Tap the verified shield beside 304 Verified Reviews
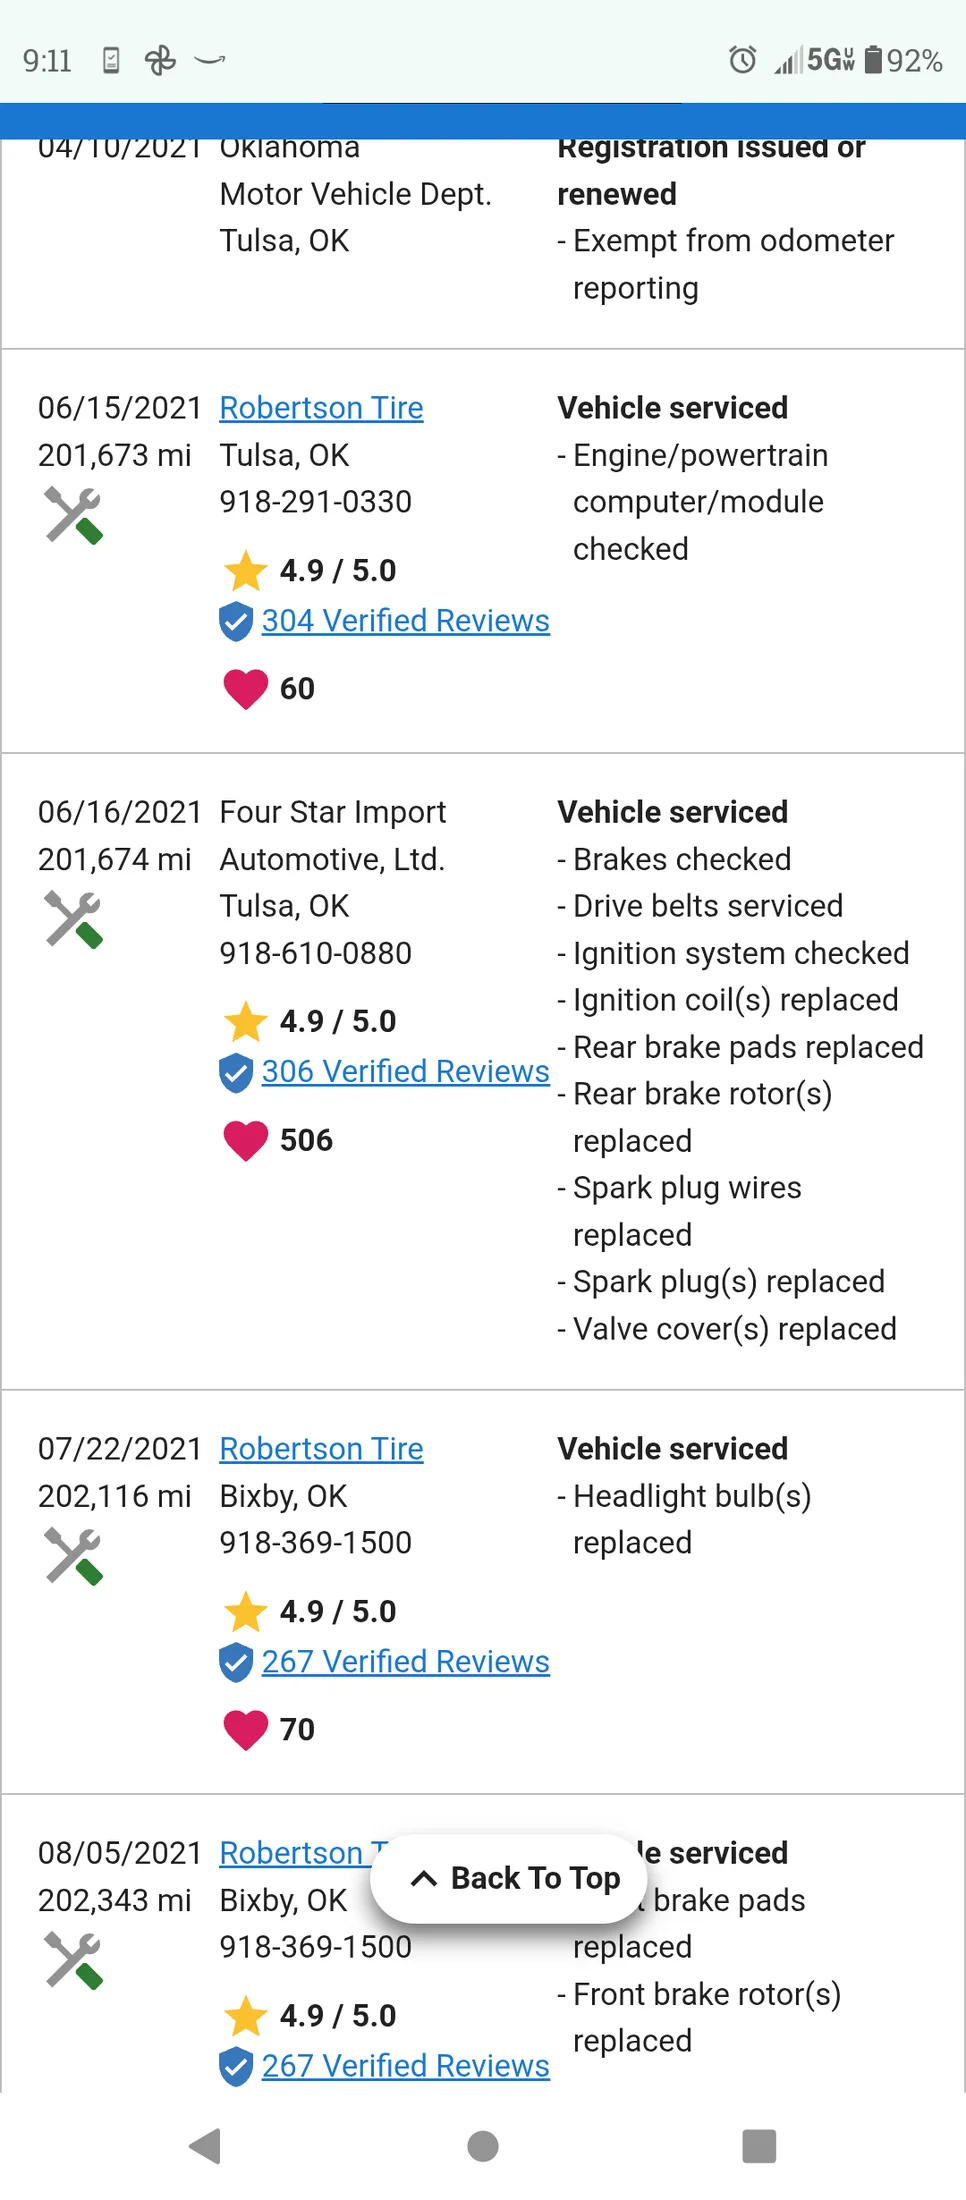The height and width of the screenshot is (2200, 966). tap(235, 621)
